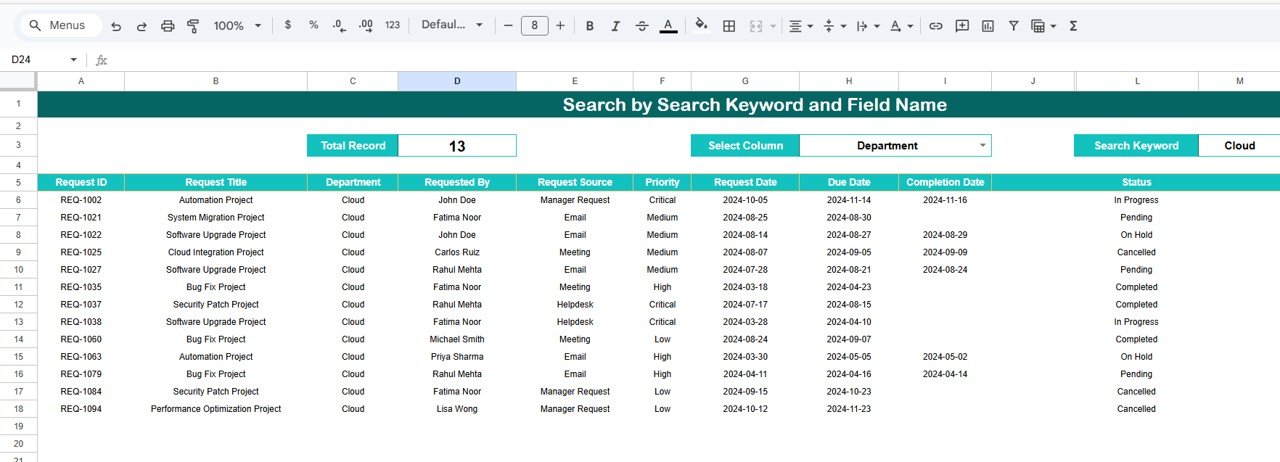This screenshot has width=1280, height=462.
Task: Toggle strikethrough formatting
Action: (641, 26)
